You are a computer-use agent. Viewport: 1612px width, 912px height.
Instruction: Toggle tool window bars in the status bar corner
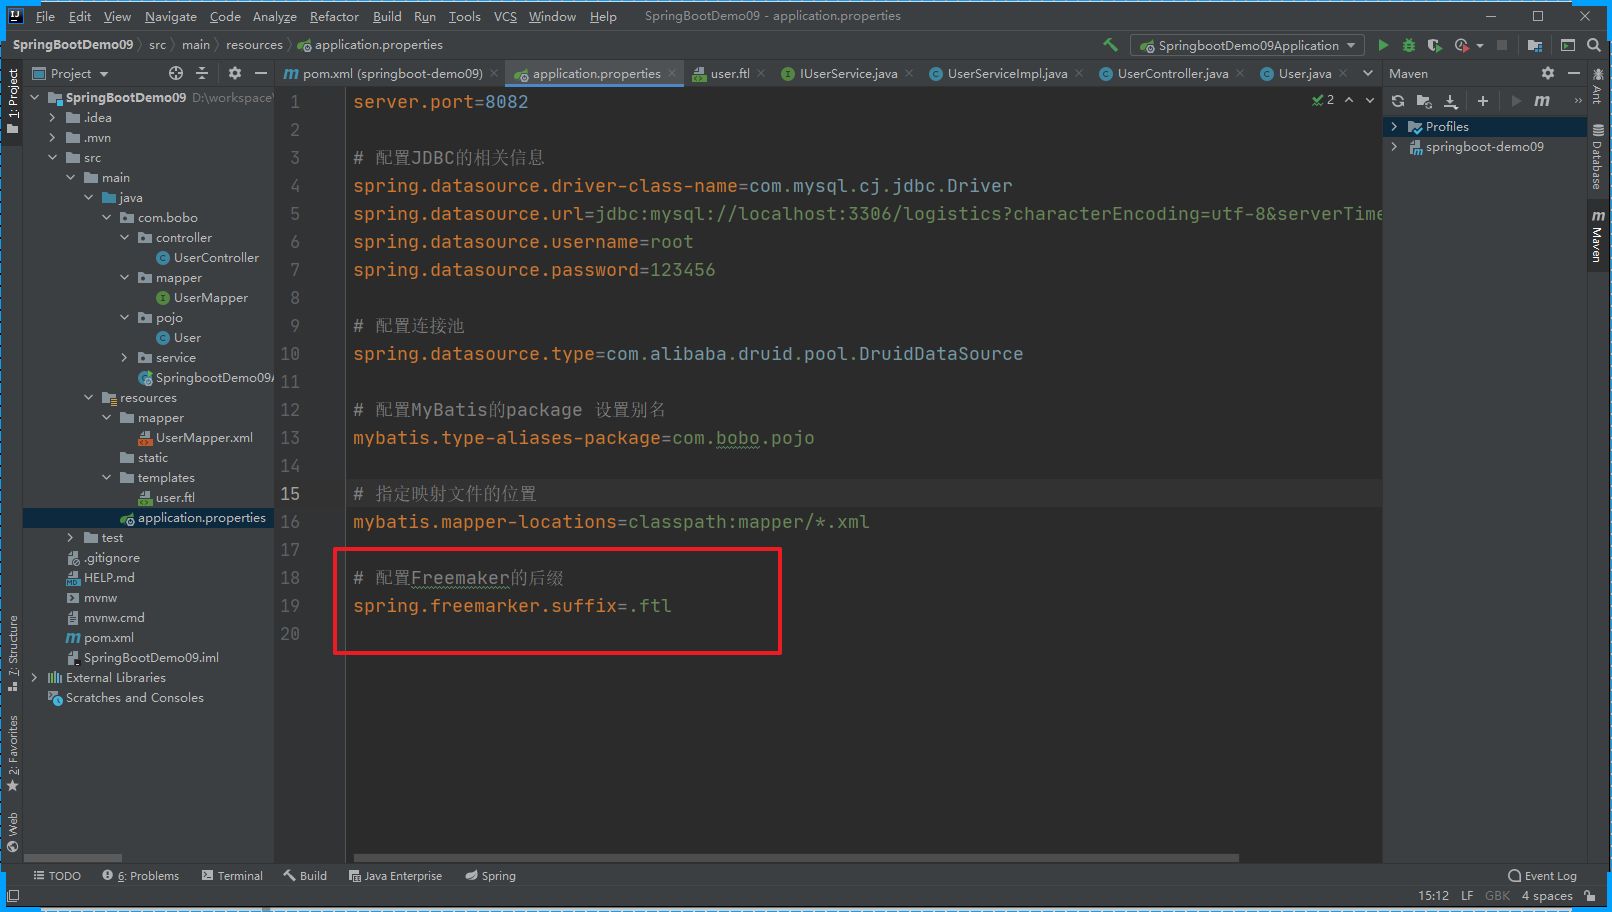coord(13,896)
